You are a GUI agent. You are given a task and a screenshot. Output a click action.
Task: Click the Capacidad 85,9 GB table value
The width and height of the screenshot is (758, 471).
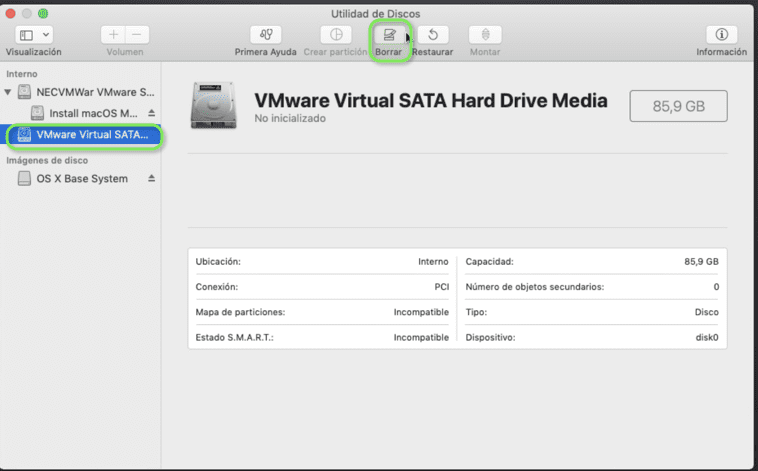[x=701, y=262]
